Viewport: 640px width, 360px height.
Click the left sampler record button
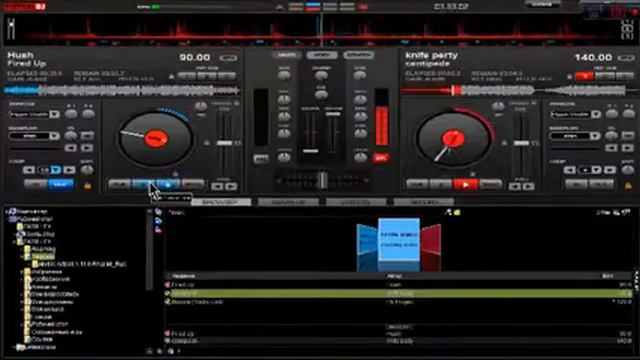[87, 136]
